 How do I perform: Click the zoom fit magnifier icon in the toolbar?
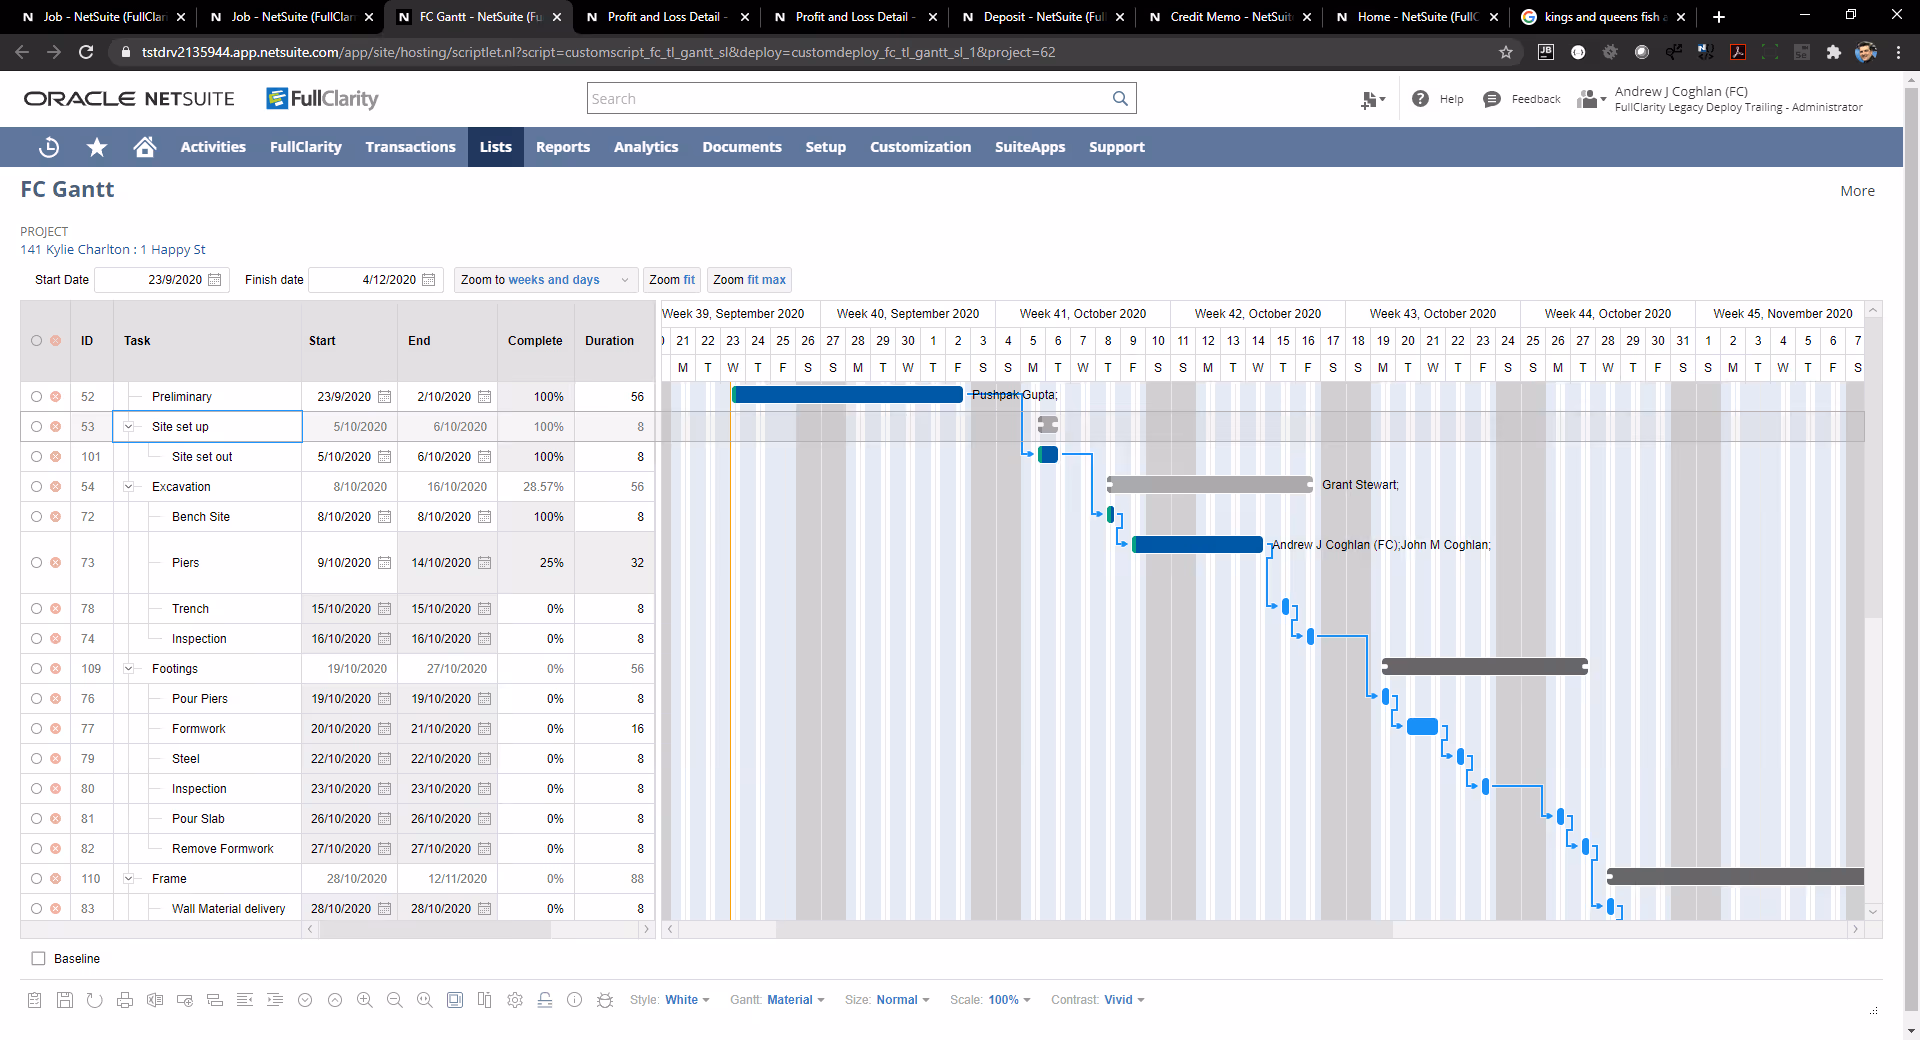point(425,1000)
